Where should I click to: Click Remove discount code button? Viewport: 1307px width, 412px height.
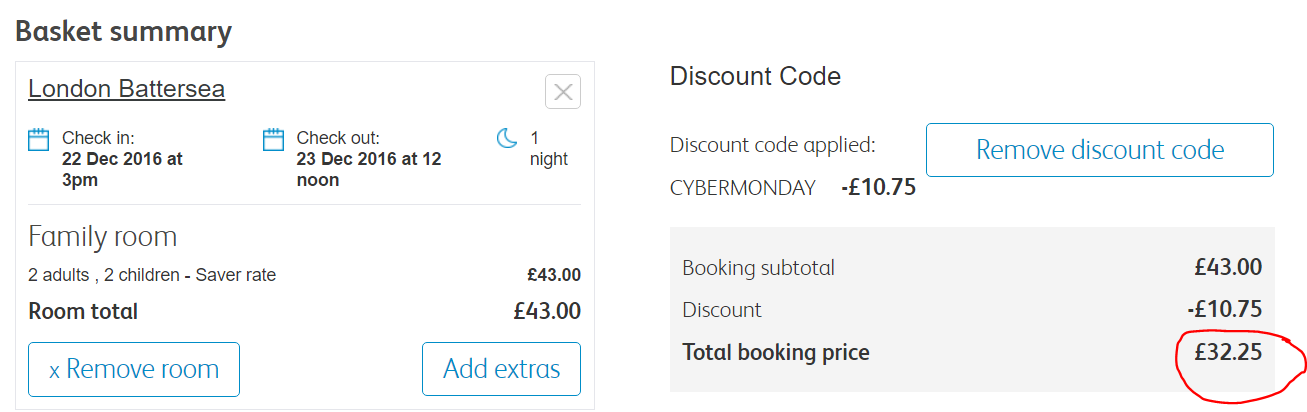pos(1100,150)
